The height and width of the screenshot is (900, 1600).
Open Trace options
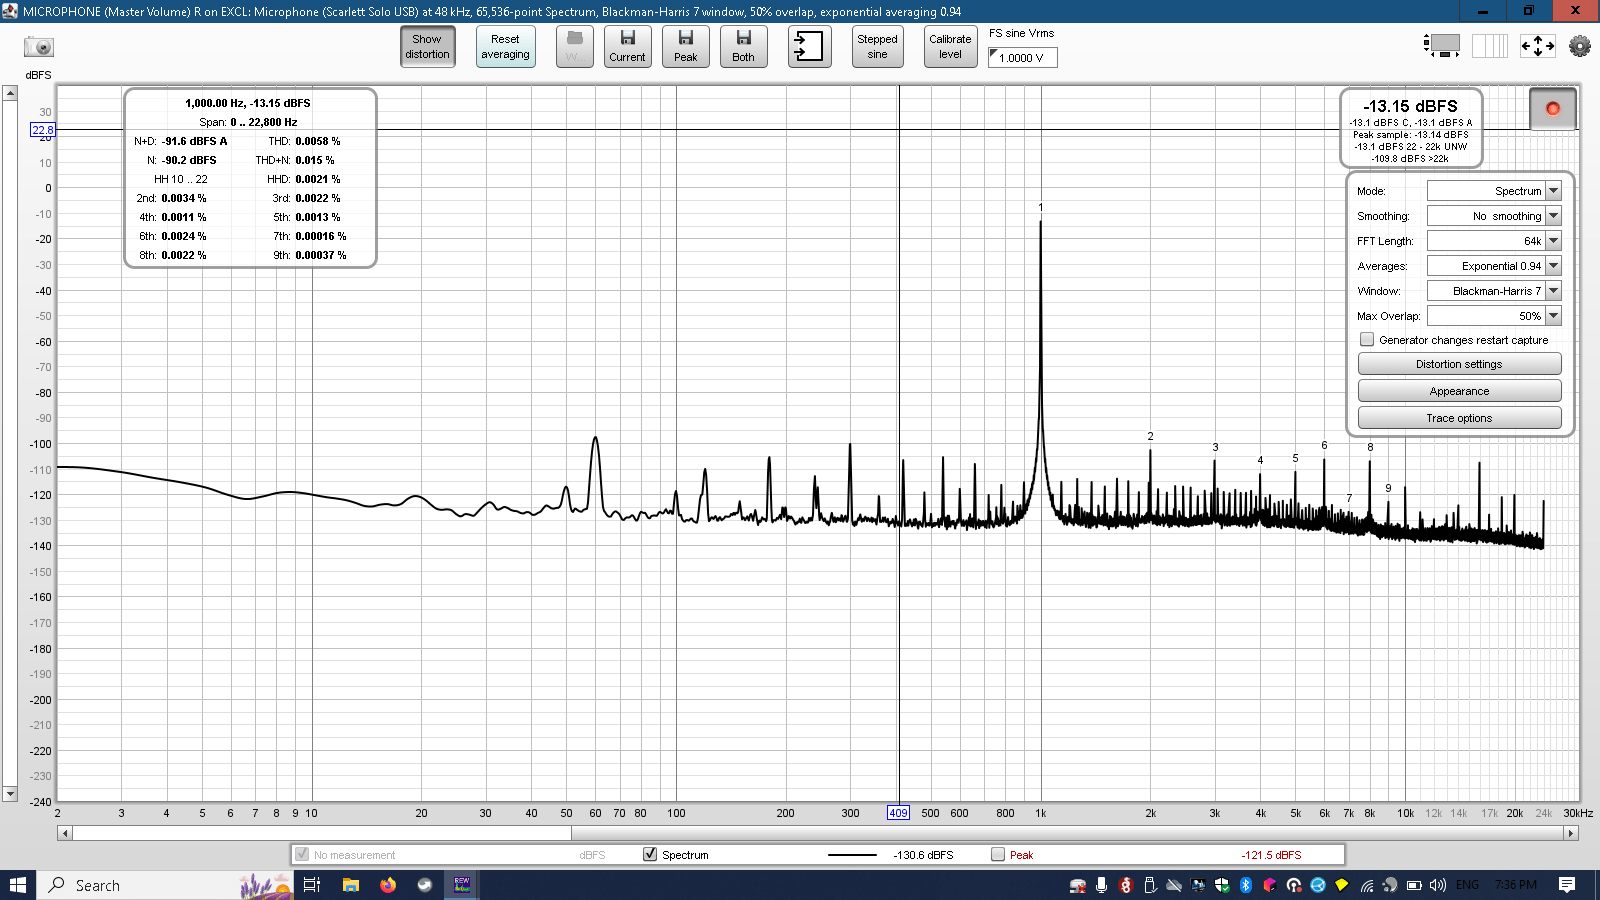click(1459, 418)
